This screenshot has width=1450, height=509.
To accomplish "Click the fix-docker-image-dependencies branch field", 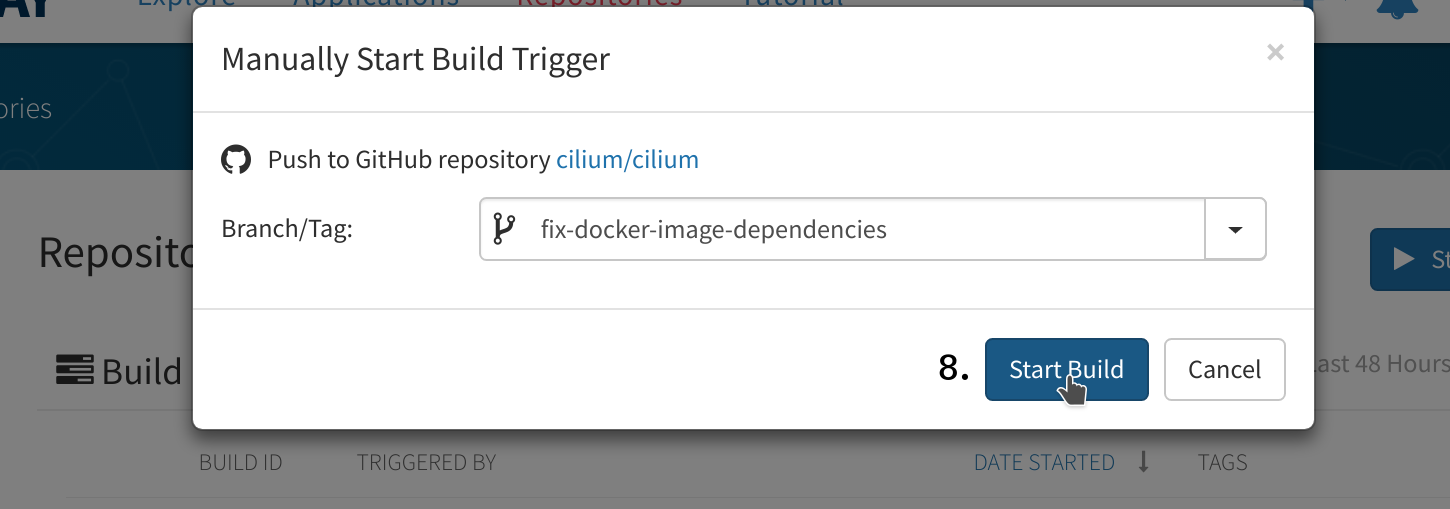I will [843, 230].
